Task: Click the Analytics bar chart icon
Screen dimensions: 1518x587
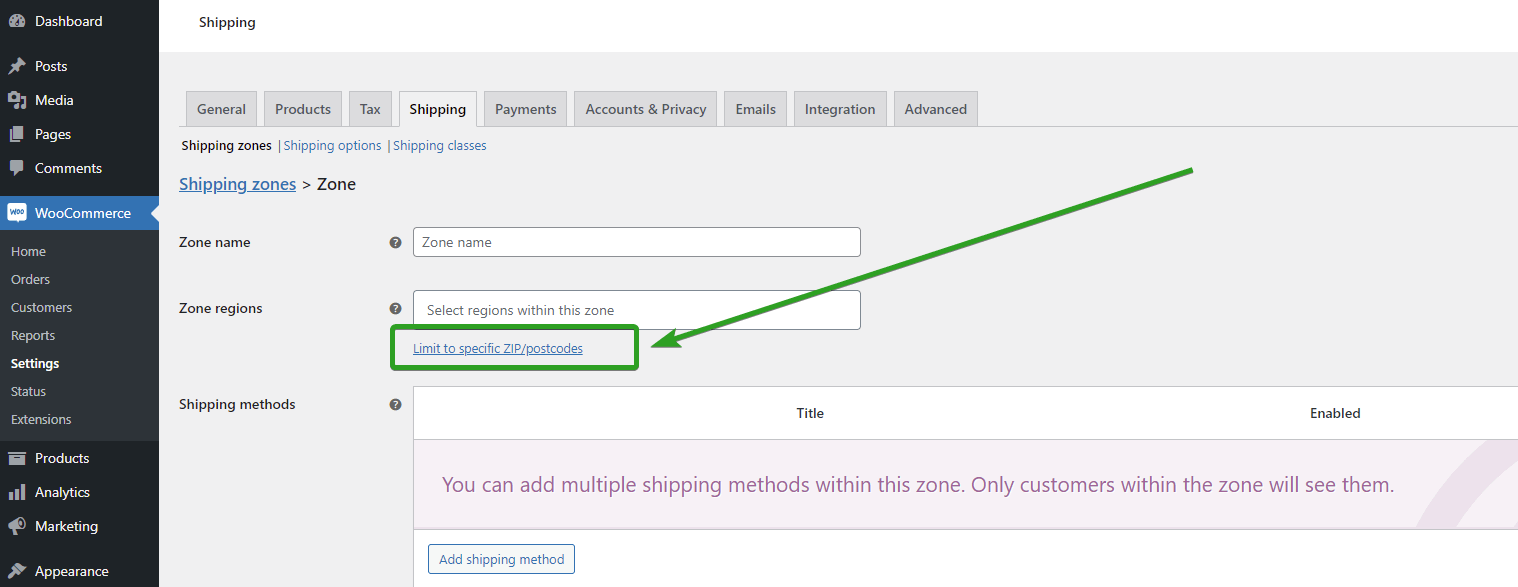Action: pyautogui.click(x=17, y=492)
